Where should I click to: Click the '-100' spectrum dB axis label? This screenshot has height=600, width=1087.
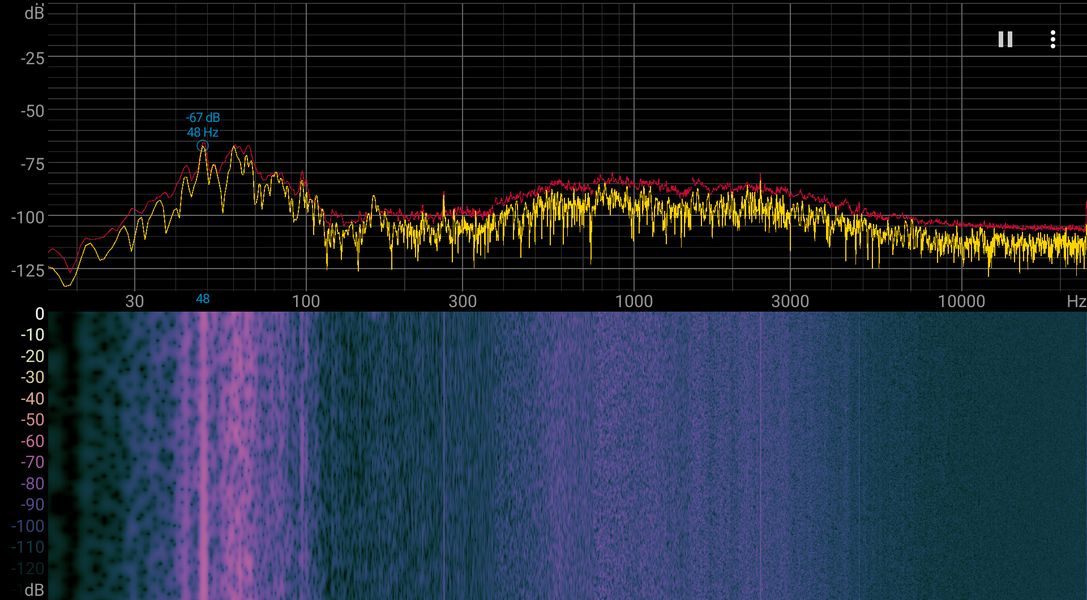click(28, 218)
